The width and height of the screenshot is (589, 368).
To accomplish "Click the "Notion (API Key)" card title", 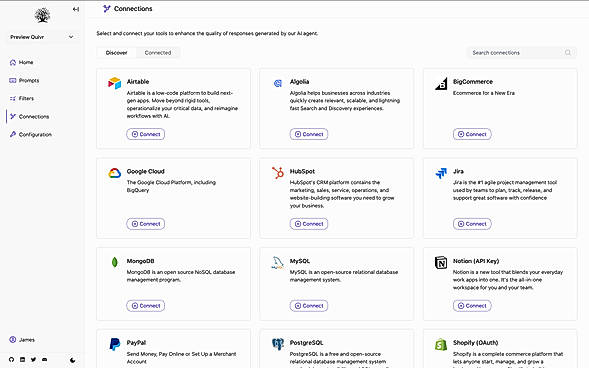I will tap(476, 261).
